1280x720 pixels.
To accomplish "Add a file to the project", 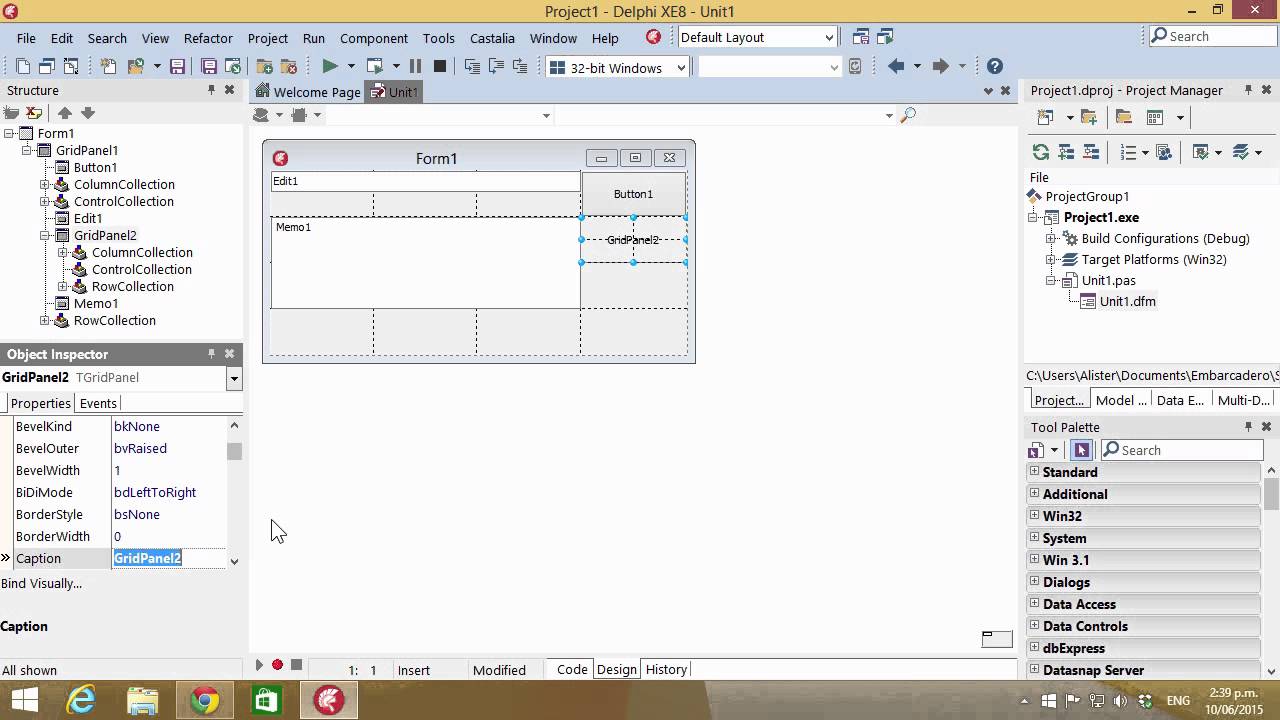I will pyautogui.click(x=264, y=67).
